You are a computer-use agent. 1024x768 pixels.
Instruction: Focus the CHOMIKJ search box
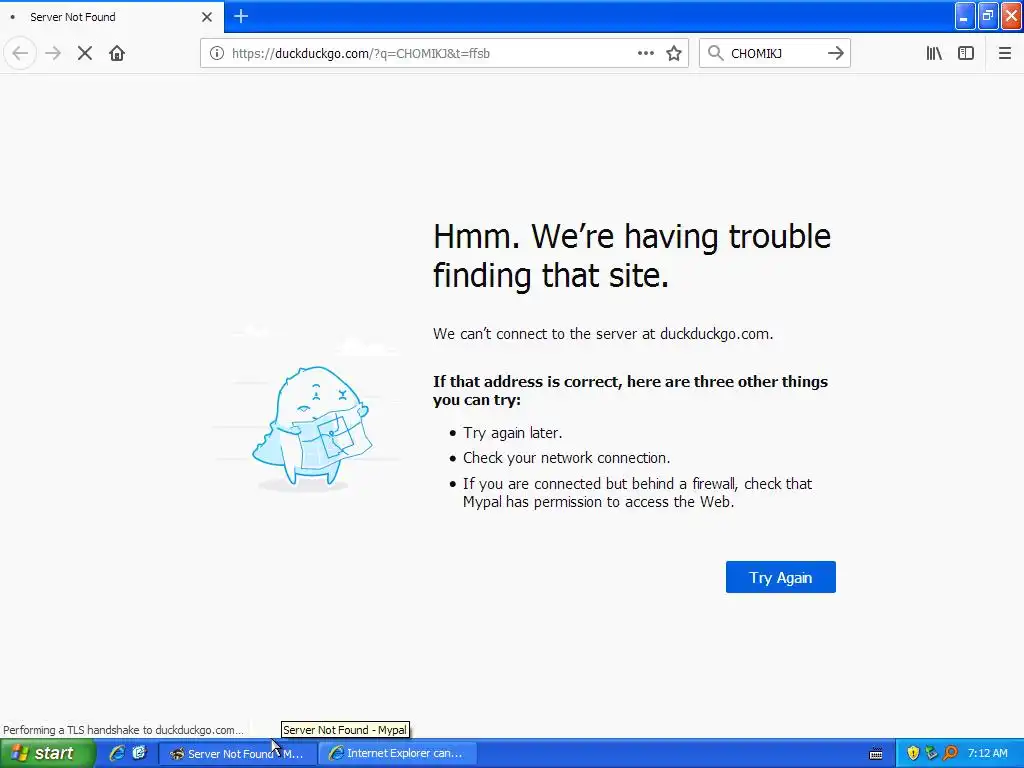click(774, 53)
